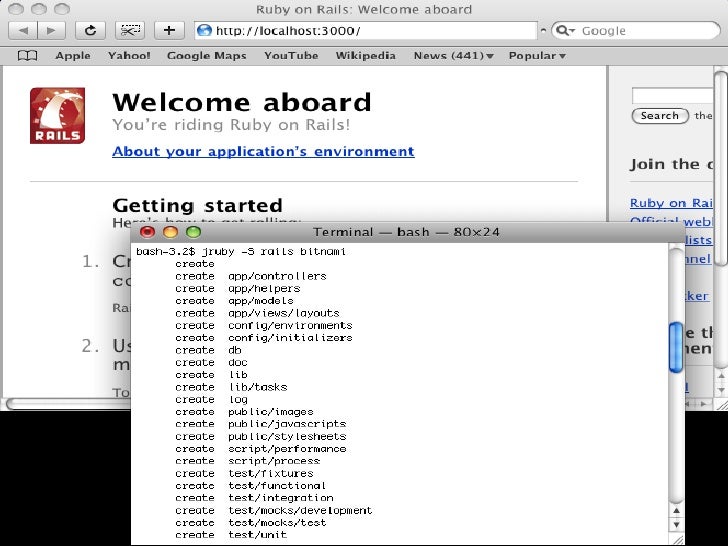This screenshot has height=546, width=728.
Task: Click test/unit in the Terminal output
Action: coord(257,535)
